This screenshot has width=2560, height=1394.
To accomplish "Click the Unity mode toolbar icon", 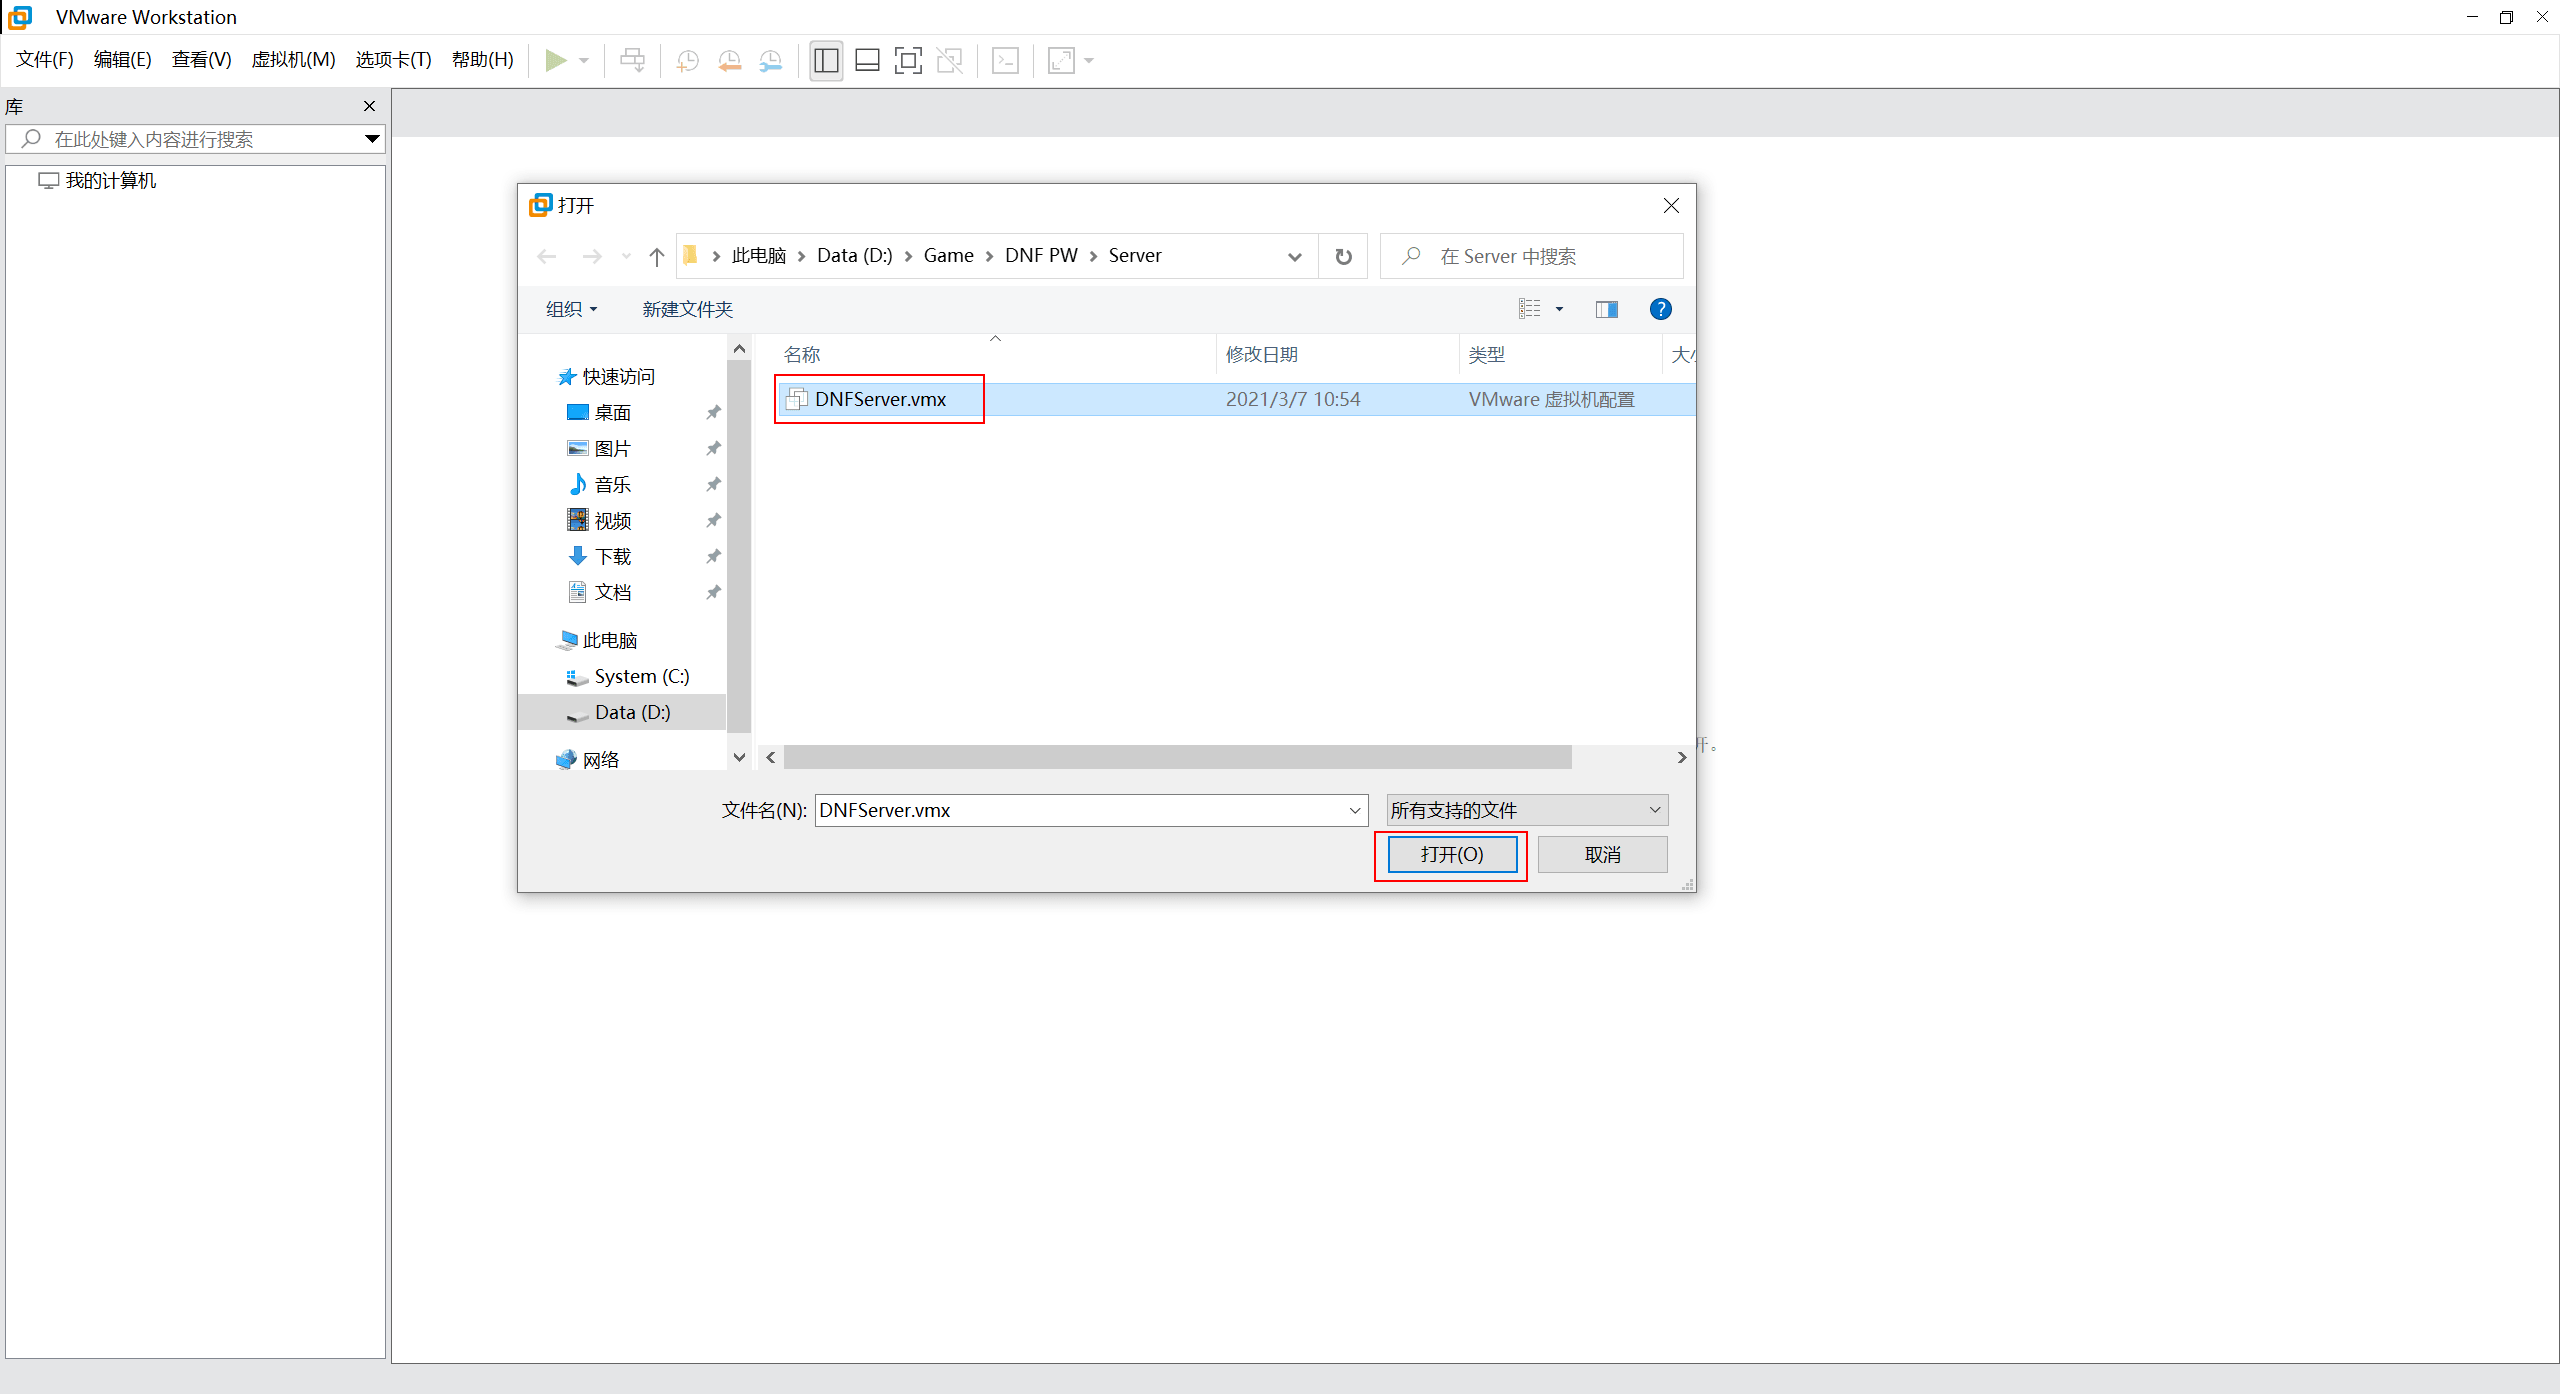I will click(x=949, y=61).
